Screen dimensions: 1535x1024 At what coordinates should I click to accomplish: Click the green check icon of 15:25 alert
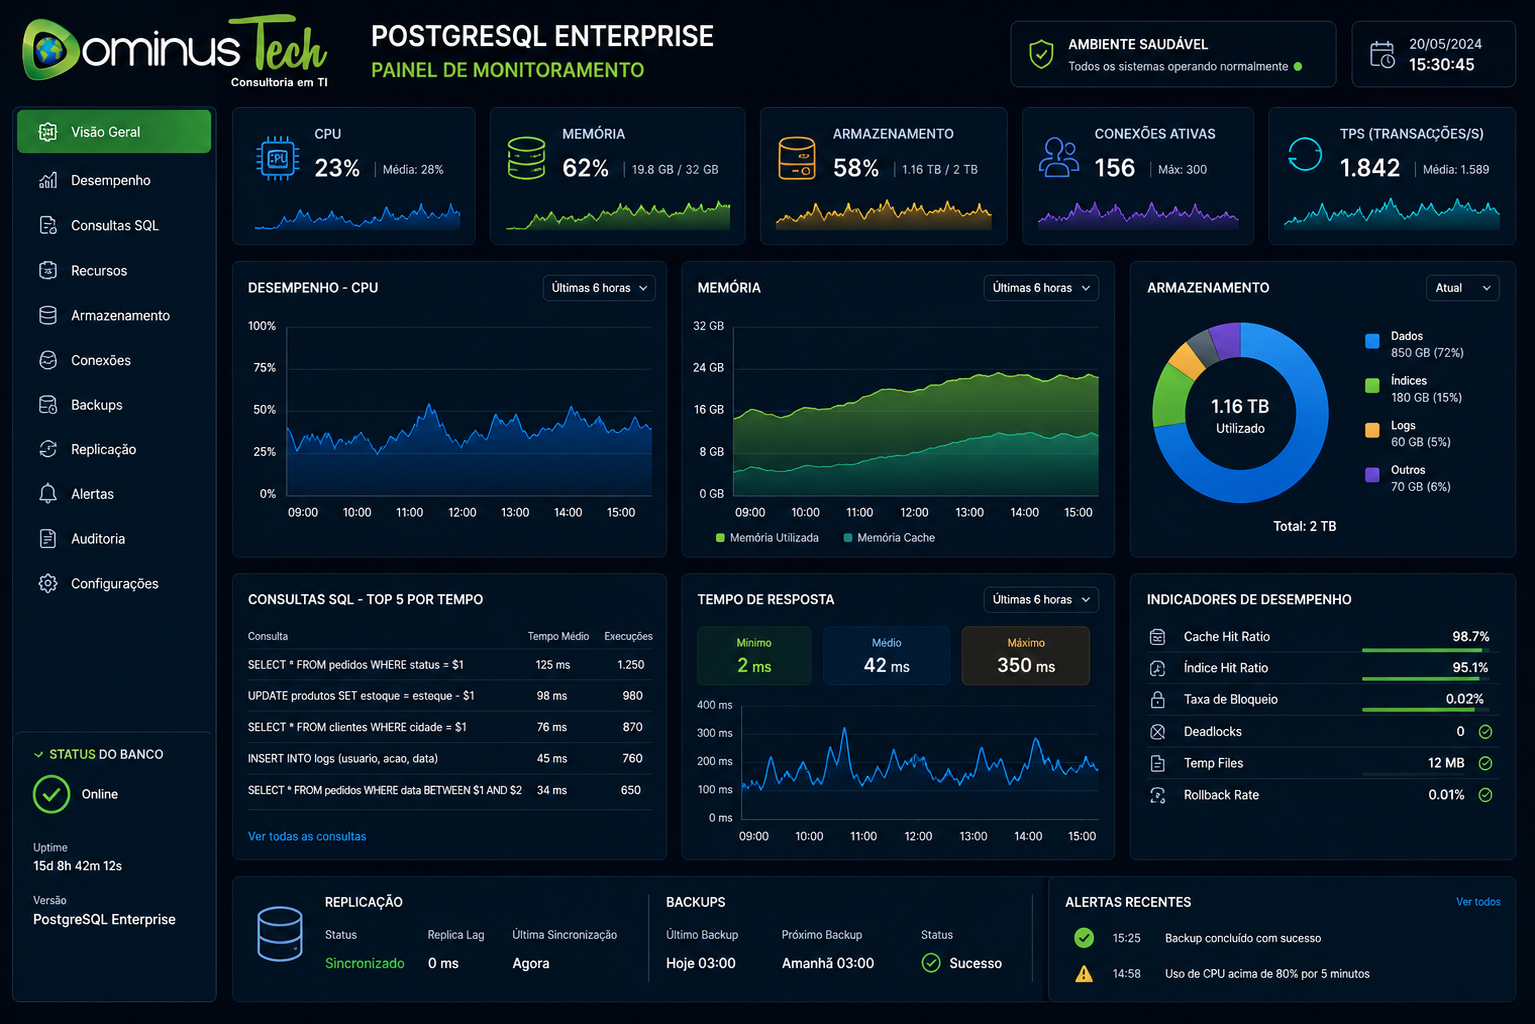pos(1084,938)
